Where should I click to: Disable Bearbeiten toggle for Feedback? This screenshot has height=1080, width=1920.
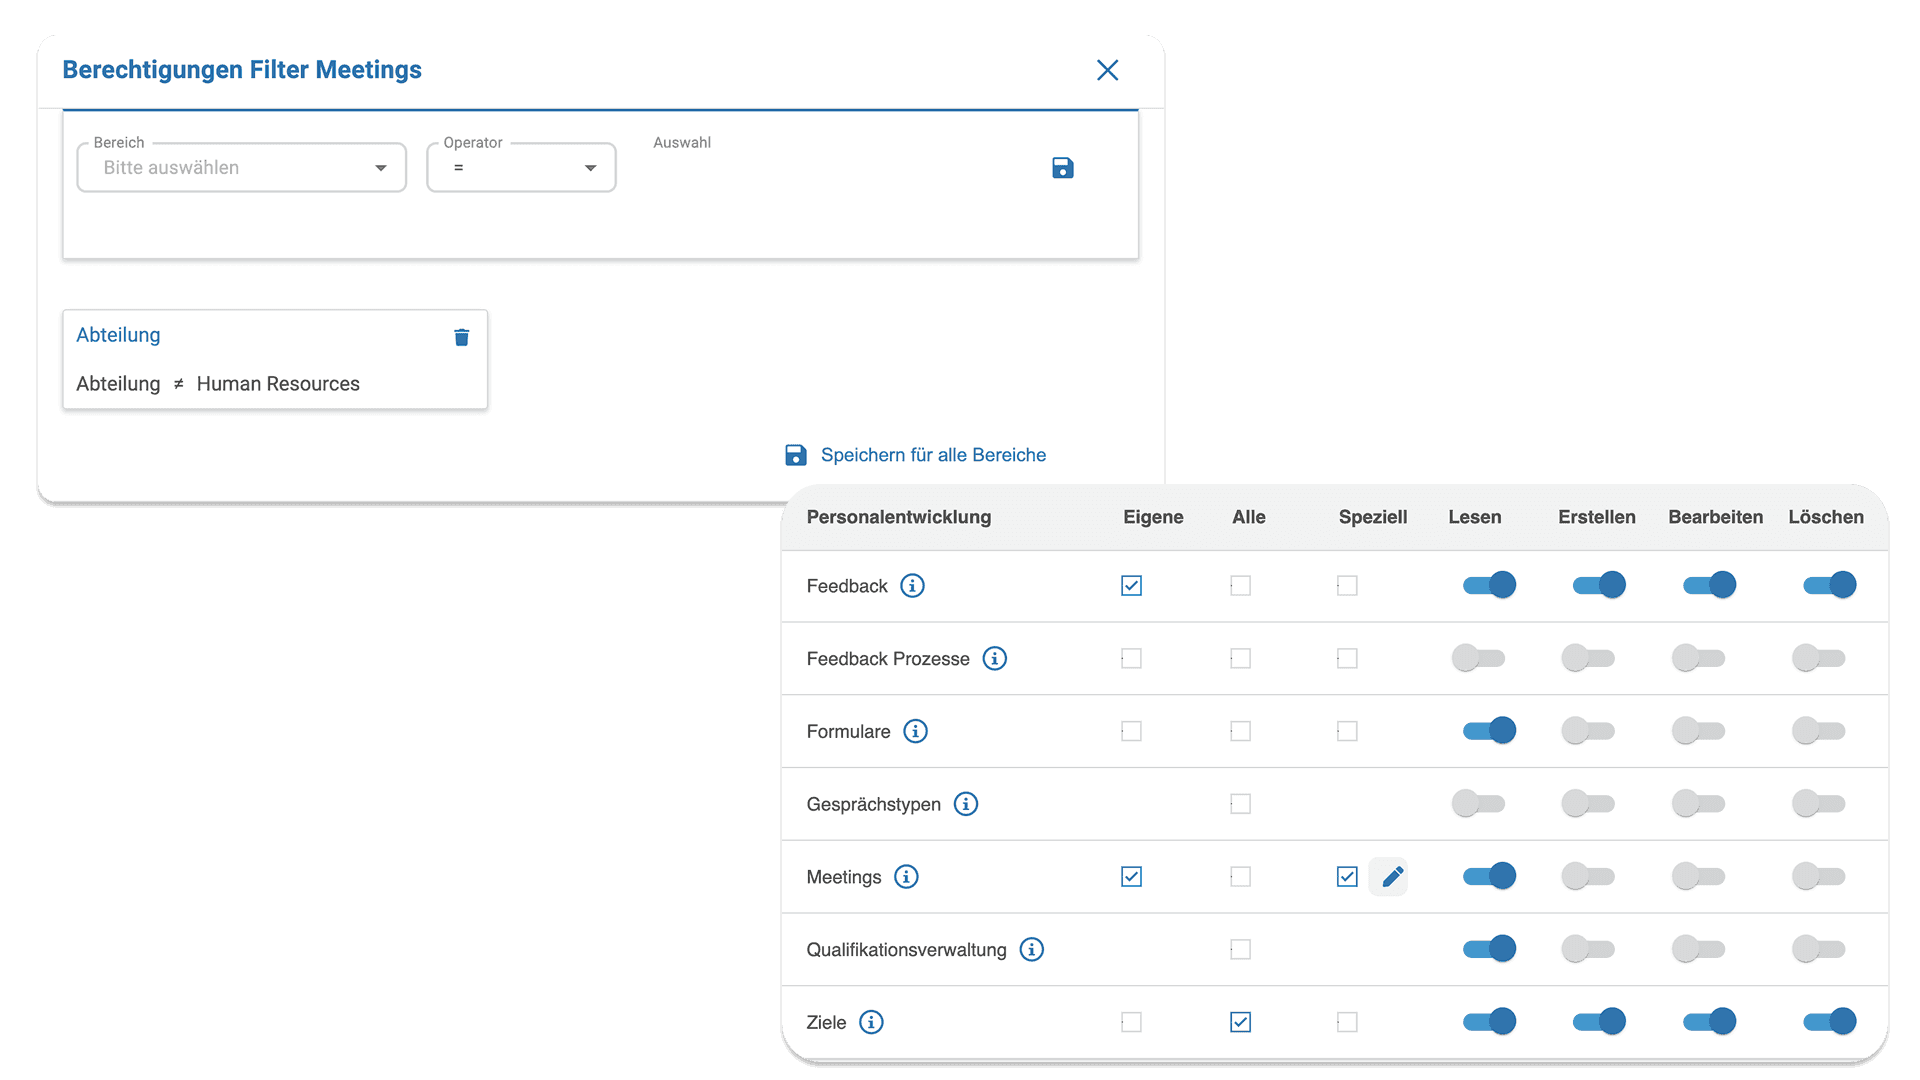pos(1709,585)
